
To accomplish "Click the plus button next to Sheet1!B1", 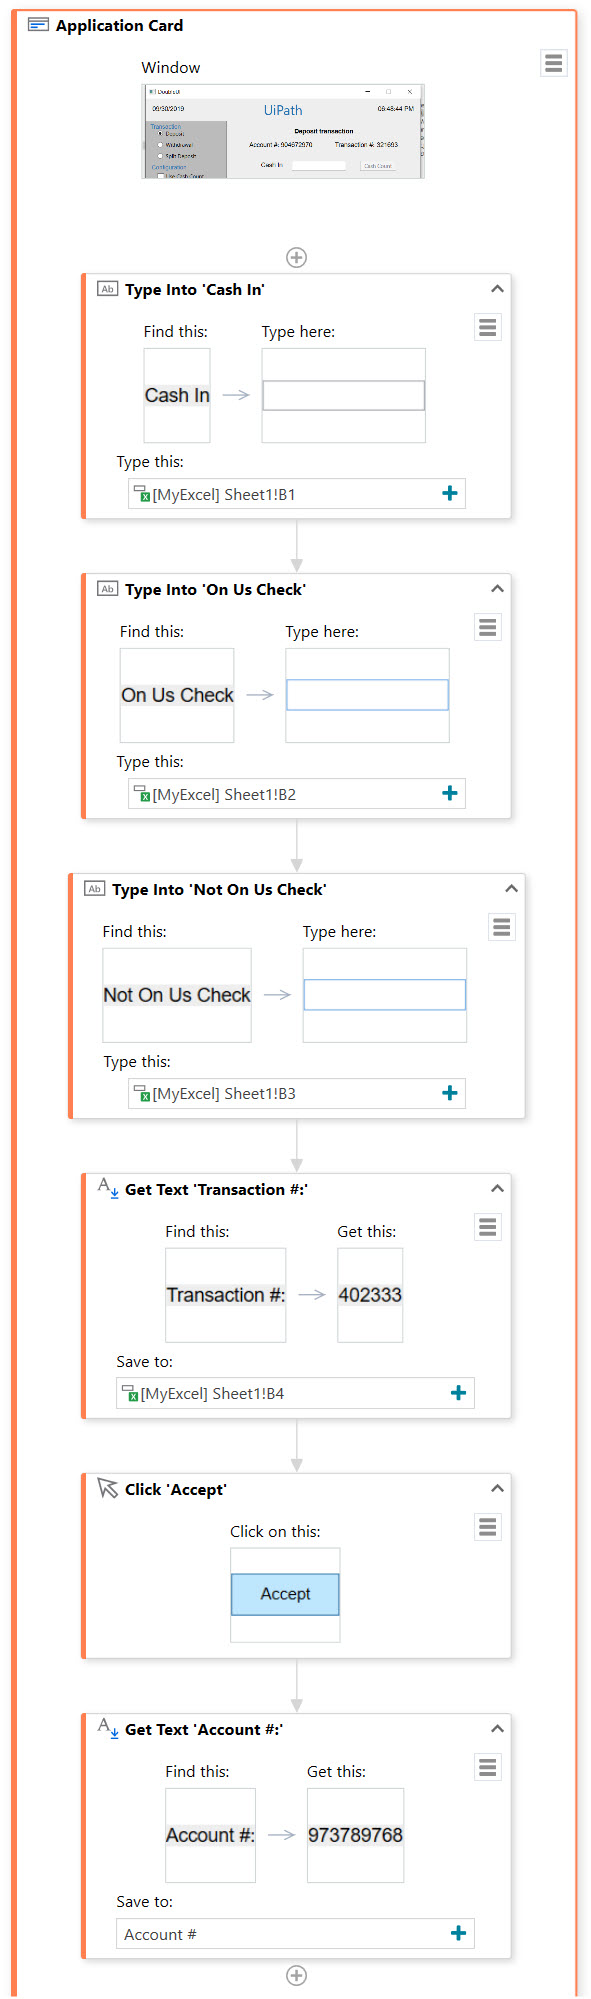I will 450,493.
